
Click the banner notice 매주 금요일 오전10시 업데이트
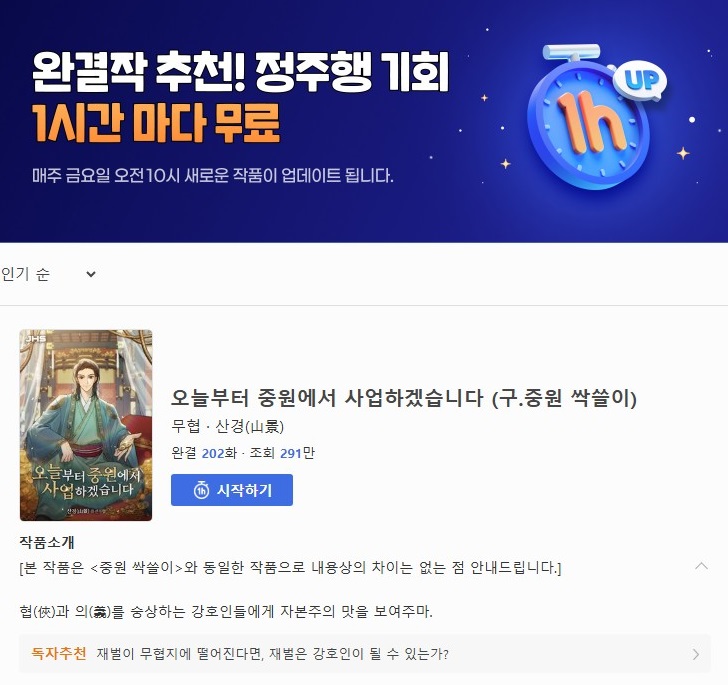pos(213,176)
